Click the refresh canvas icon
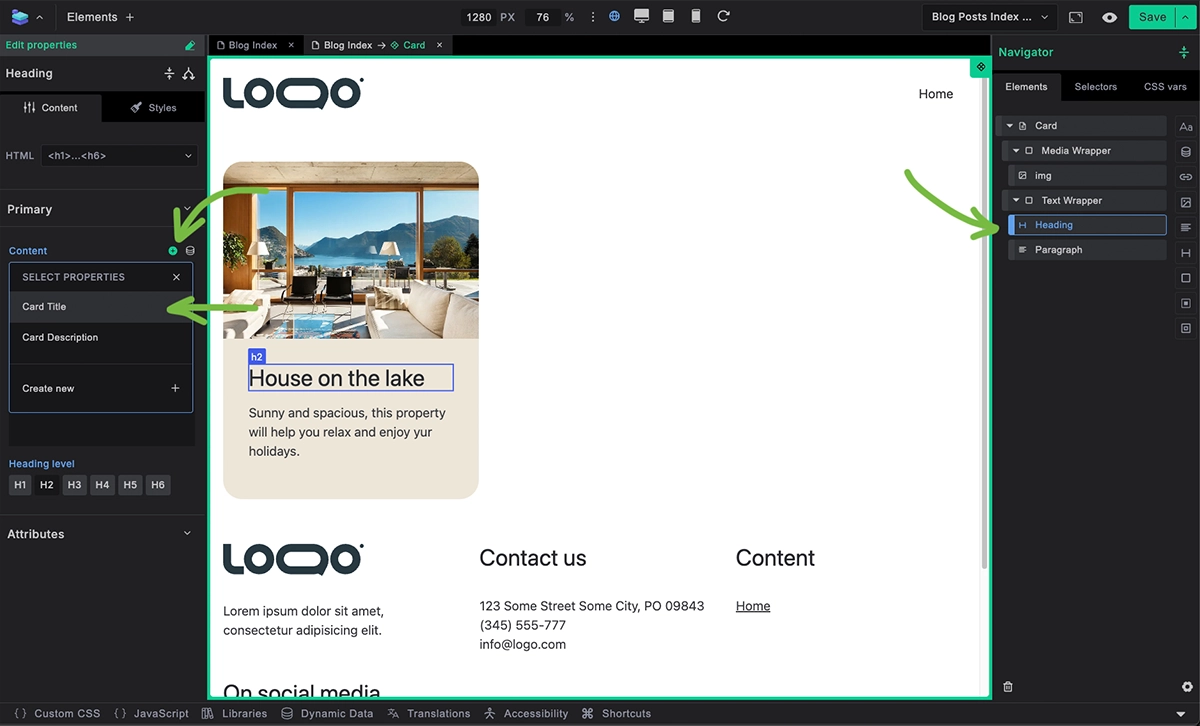 click(x=723, y=17)
